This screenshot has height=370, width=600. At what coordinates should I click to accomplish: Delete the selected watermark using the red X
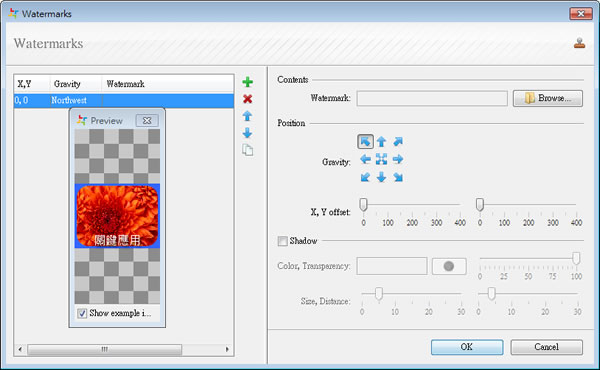point(248,99)
